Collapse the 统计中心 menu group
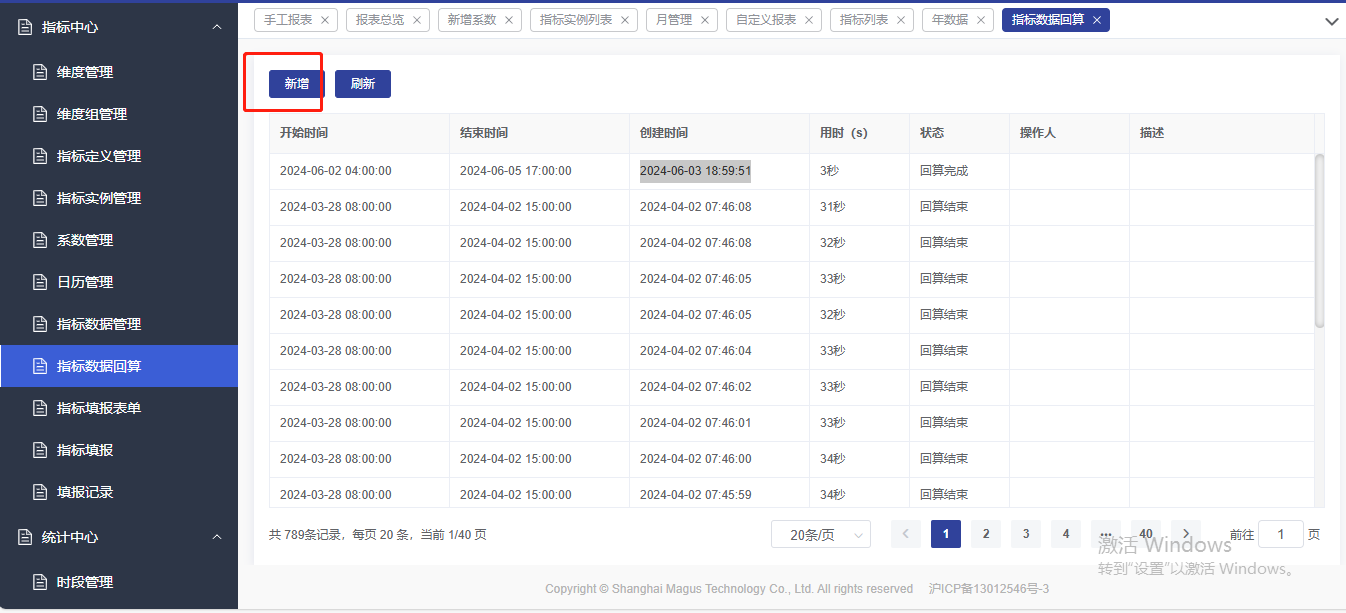 pyautogui.click(x=217, y=537)
